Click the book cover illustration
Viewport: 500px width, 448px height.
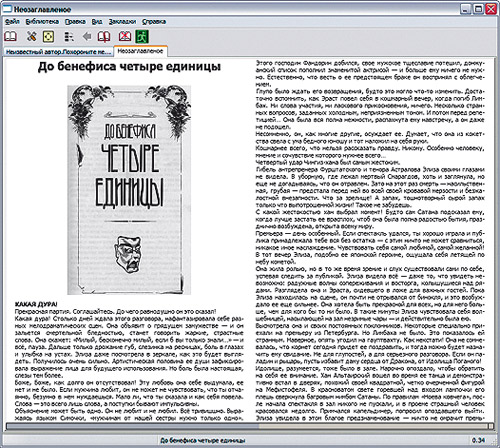[129, 190]
